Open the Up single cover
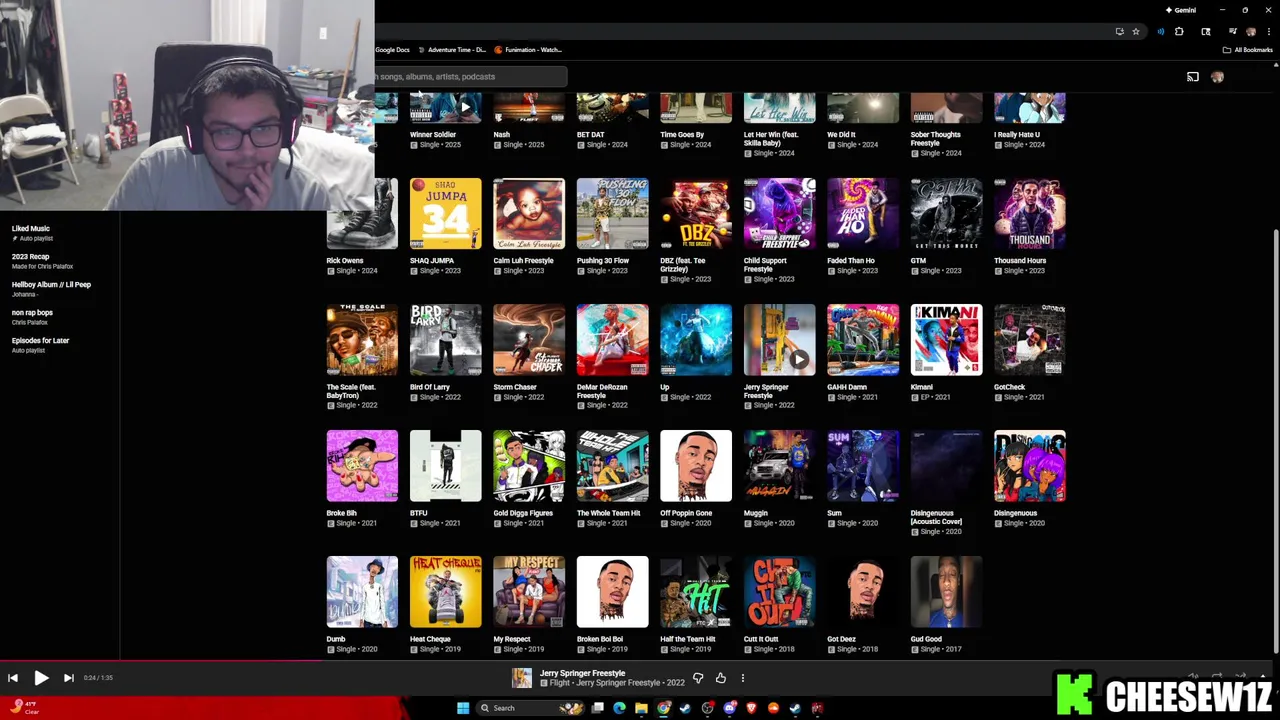This screenshot has width=1280, height=720. point(696,340)
